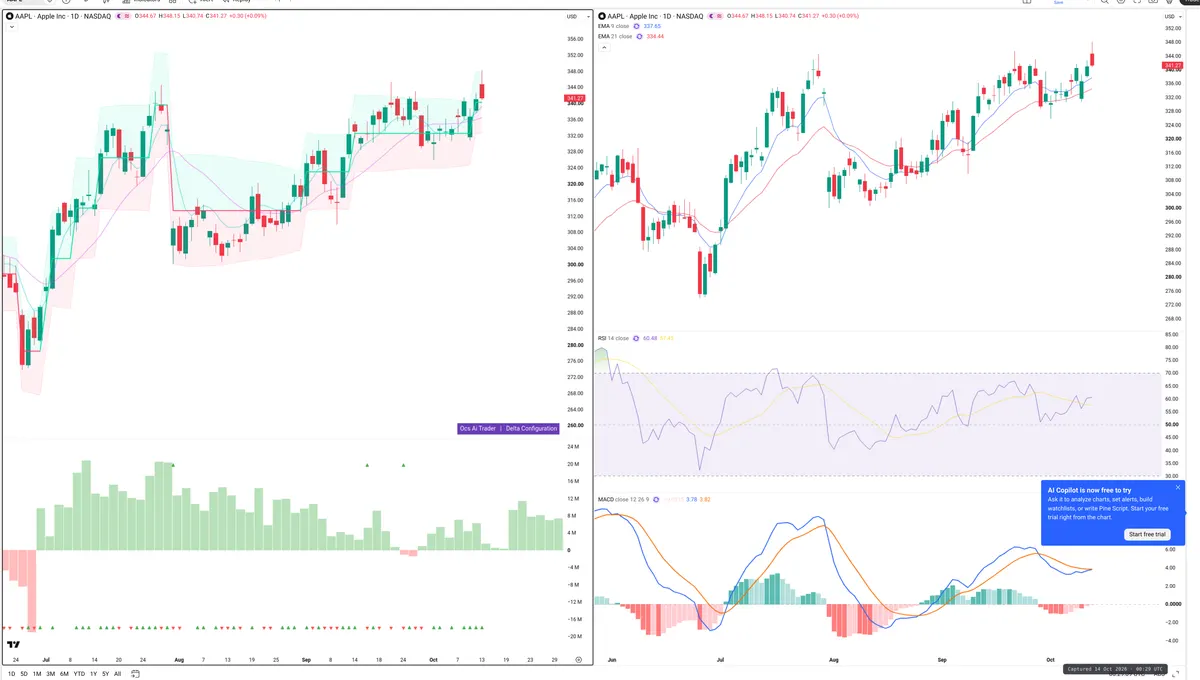The image size is (1200, 680).
Task: Expand the legend chevron under left AAPL title
Action: click(x=10, y=27)
